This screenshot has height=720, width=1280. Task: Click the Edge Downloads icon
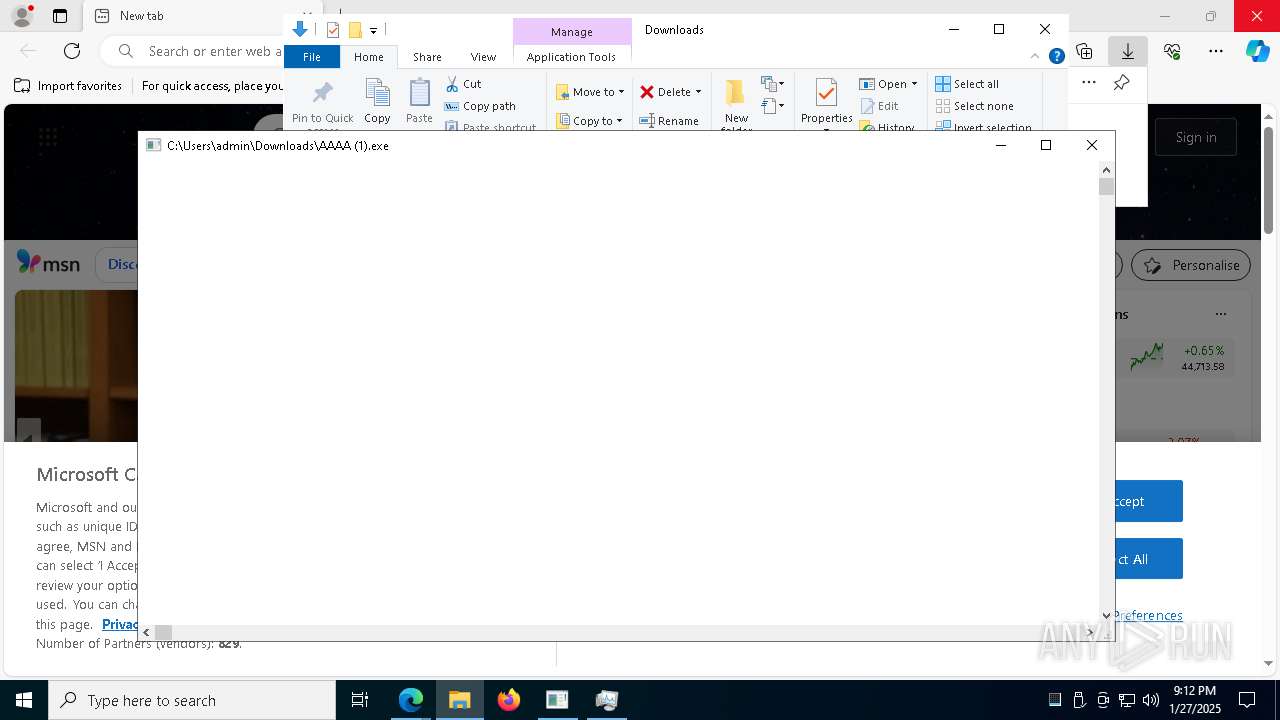(1127, 51)
